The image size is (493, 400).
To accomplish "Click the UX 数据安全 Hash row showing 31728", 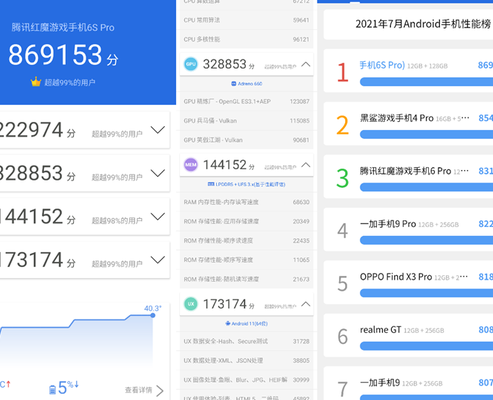I will tap(246, 341).
